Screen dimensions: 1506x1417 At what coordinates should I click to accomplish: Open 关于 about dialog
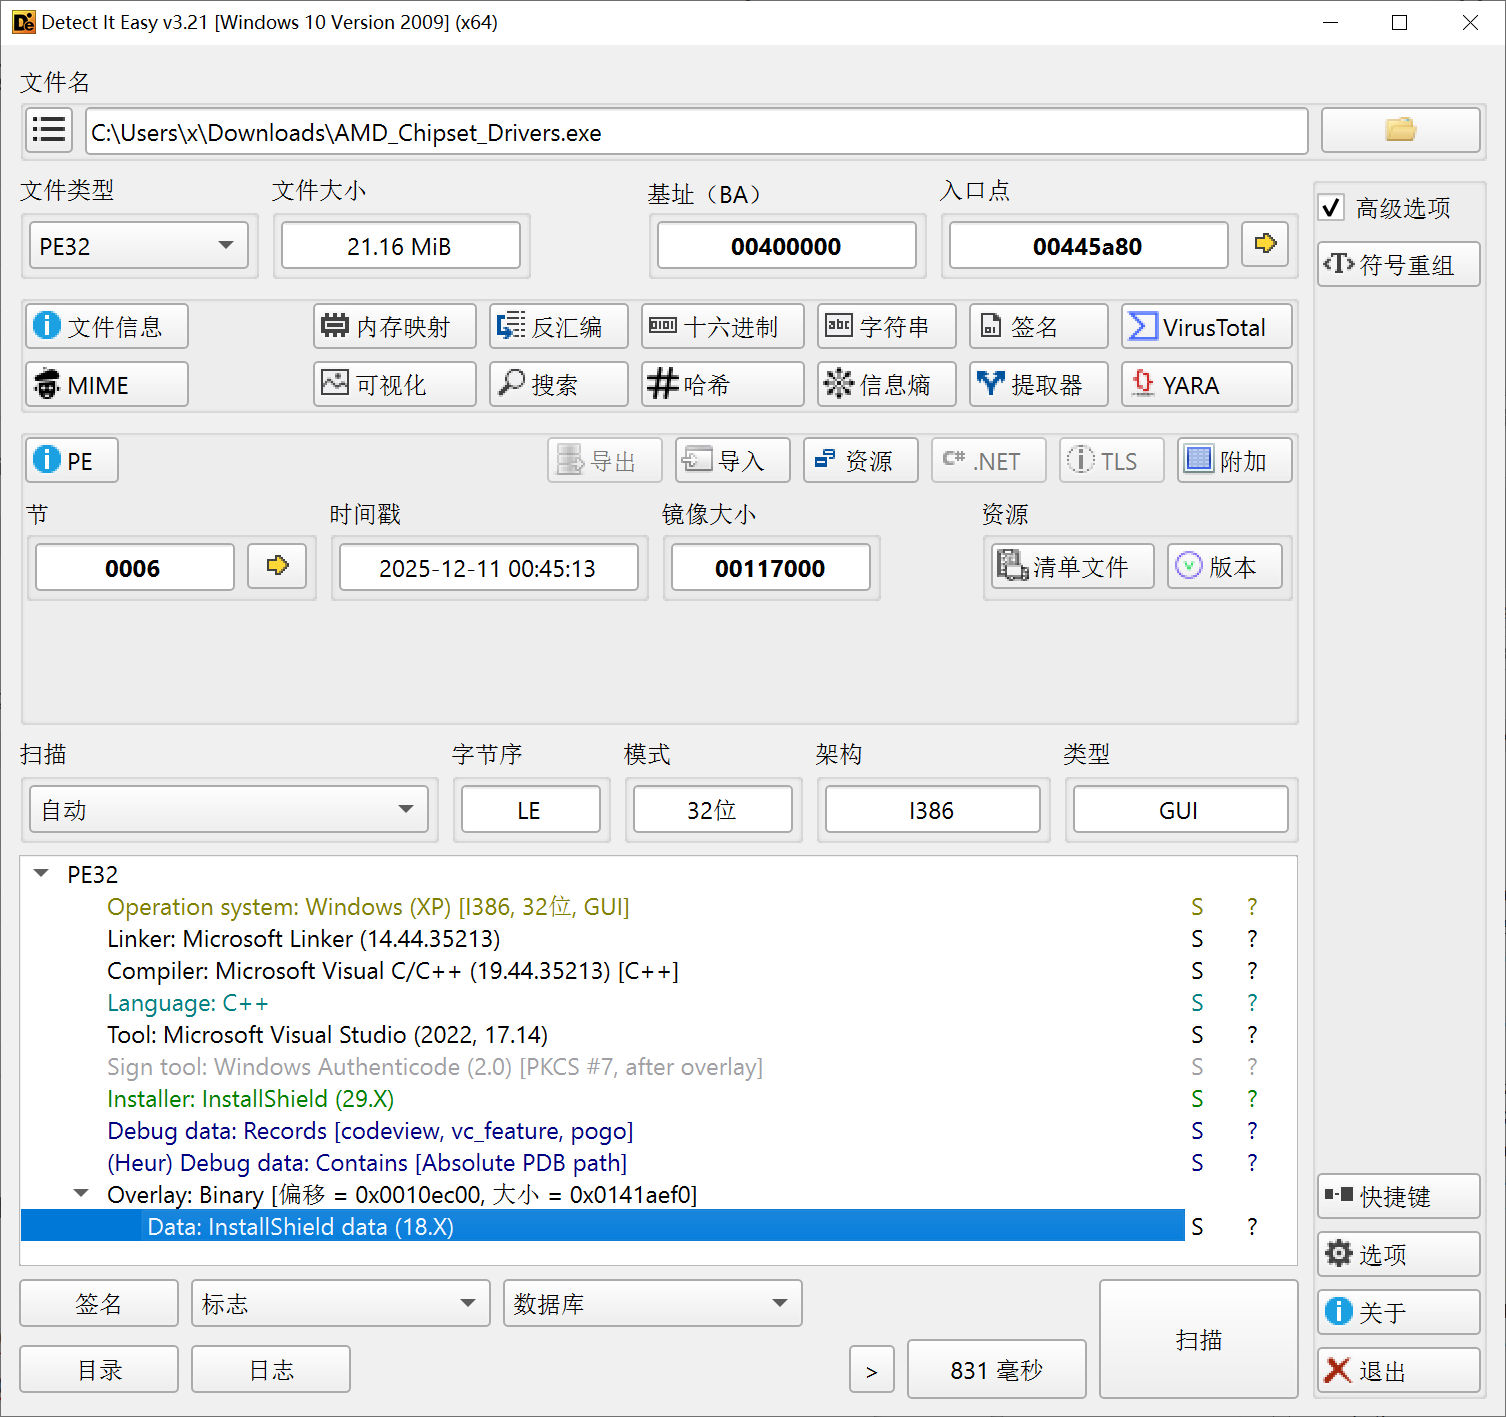(1399, 1313)
